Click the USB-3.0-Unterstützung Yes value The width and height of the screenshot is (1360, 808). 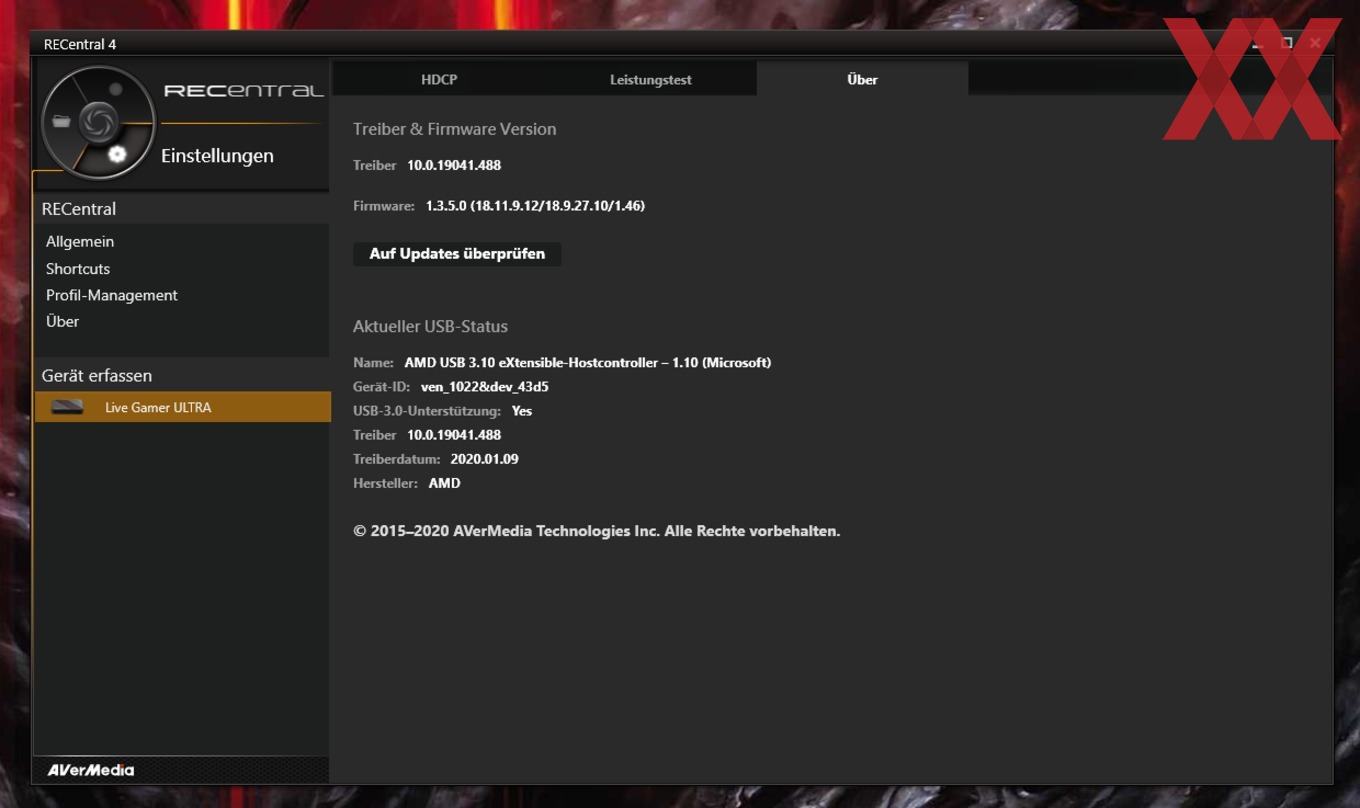(x=522, y=411)
